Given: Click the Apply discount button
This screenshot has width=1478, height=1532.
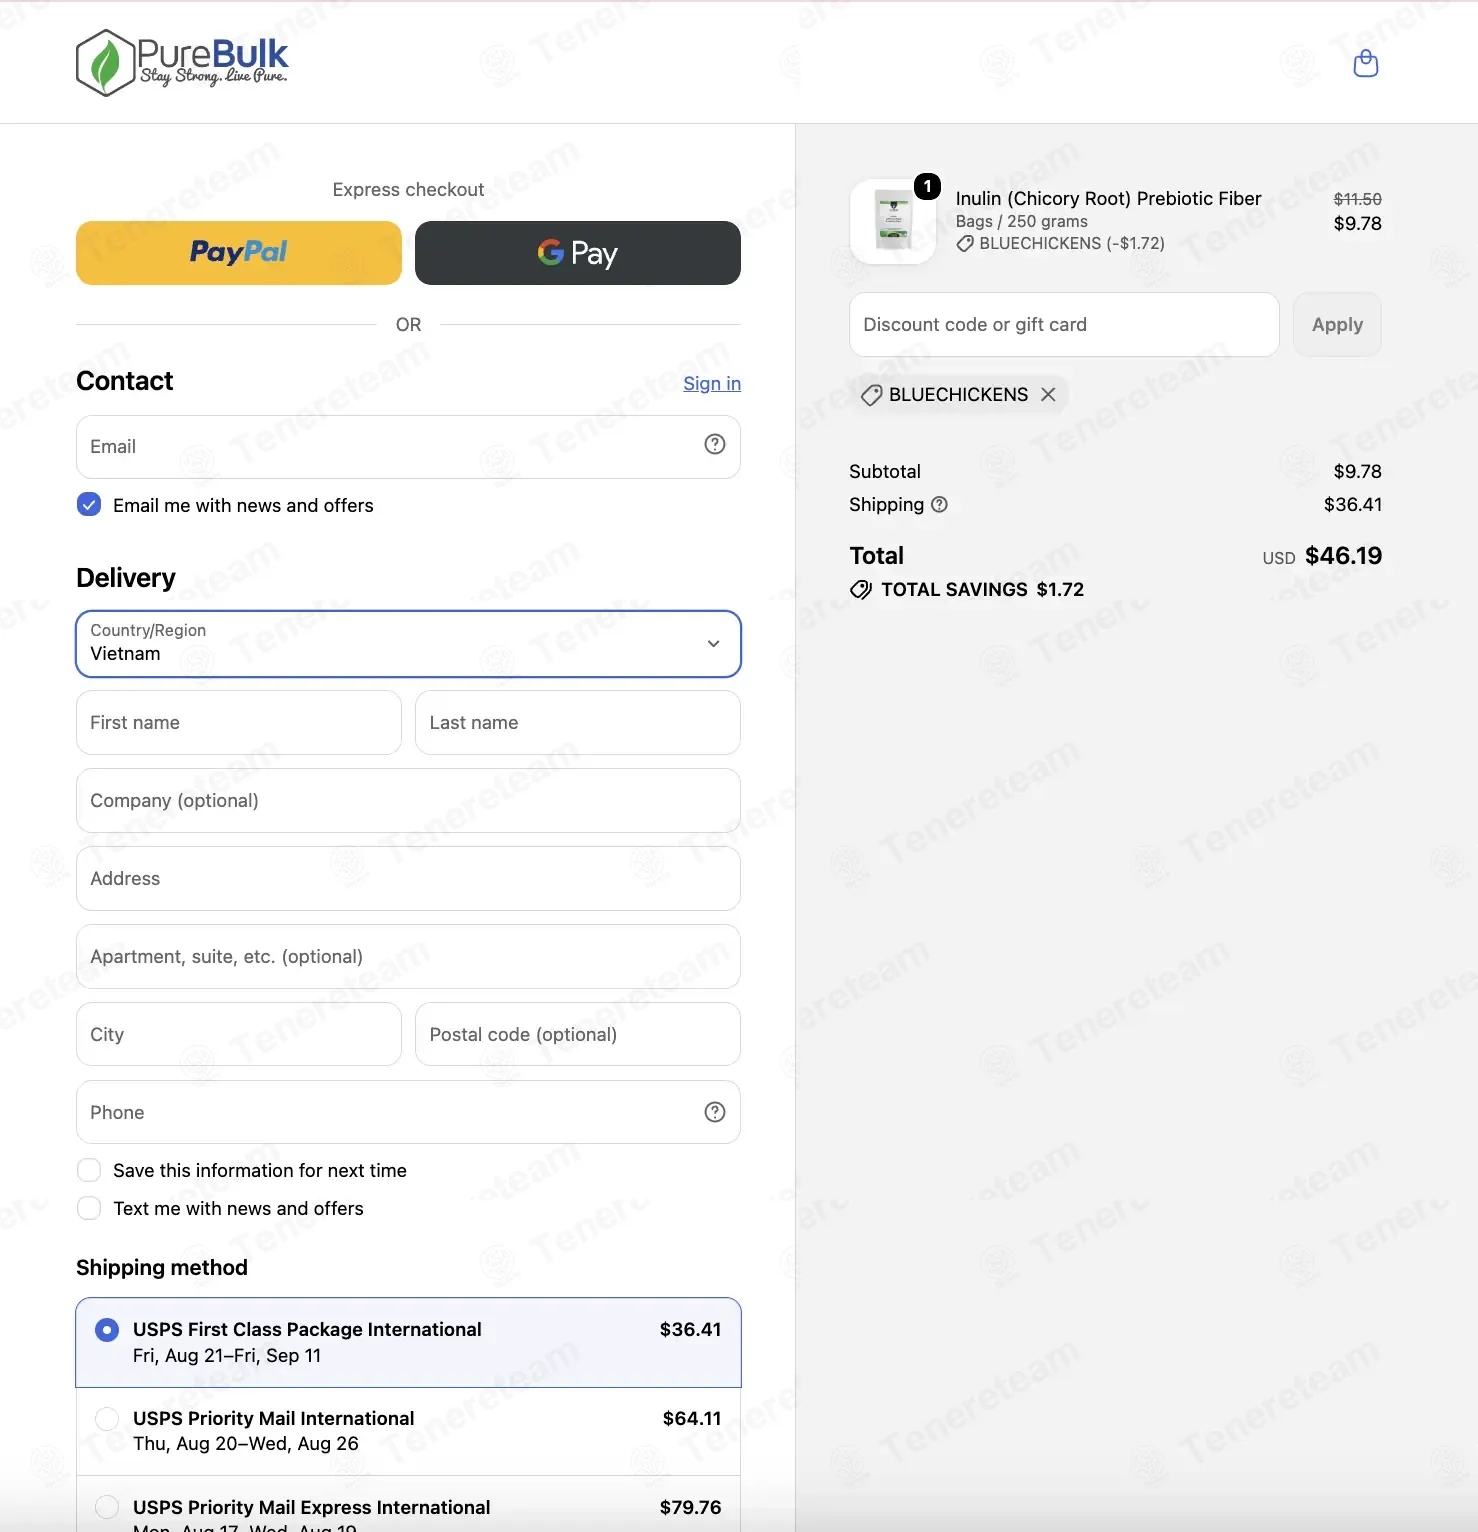Looking at the screenshot, I should tap(1337, 325).
